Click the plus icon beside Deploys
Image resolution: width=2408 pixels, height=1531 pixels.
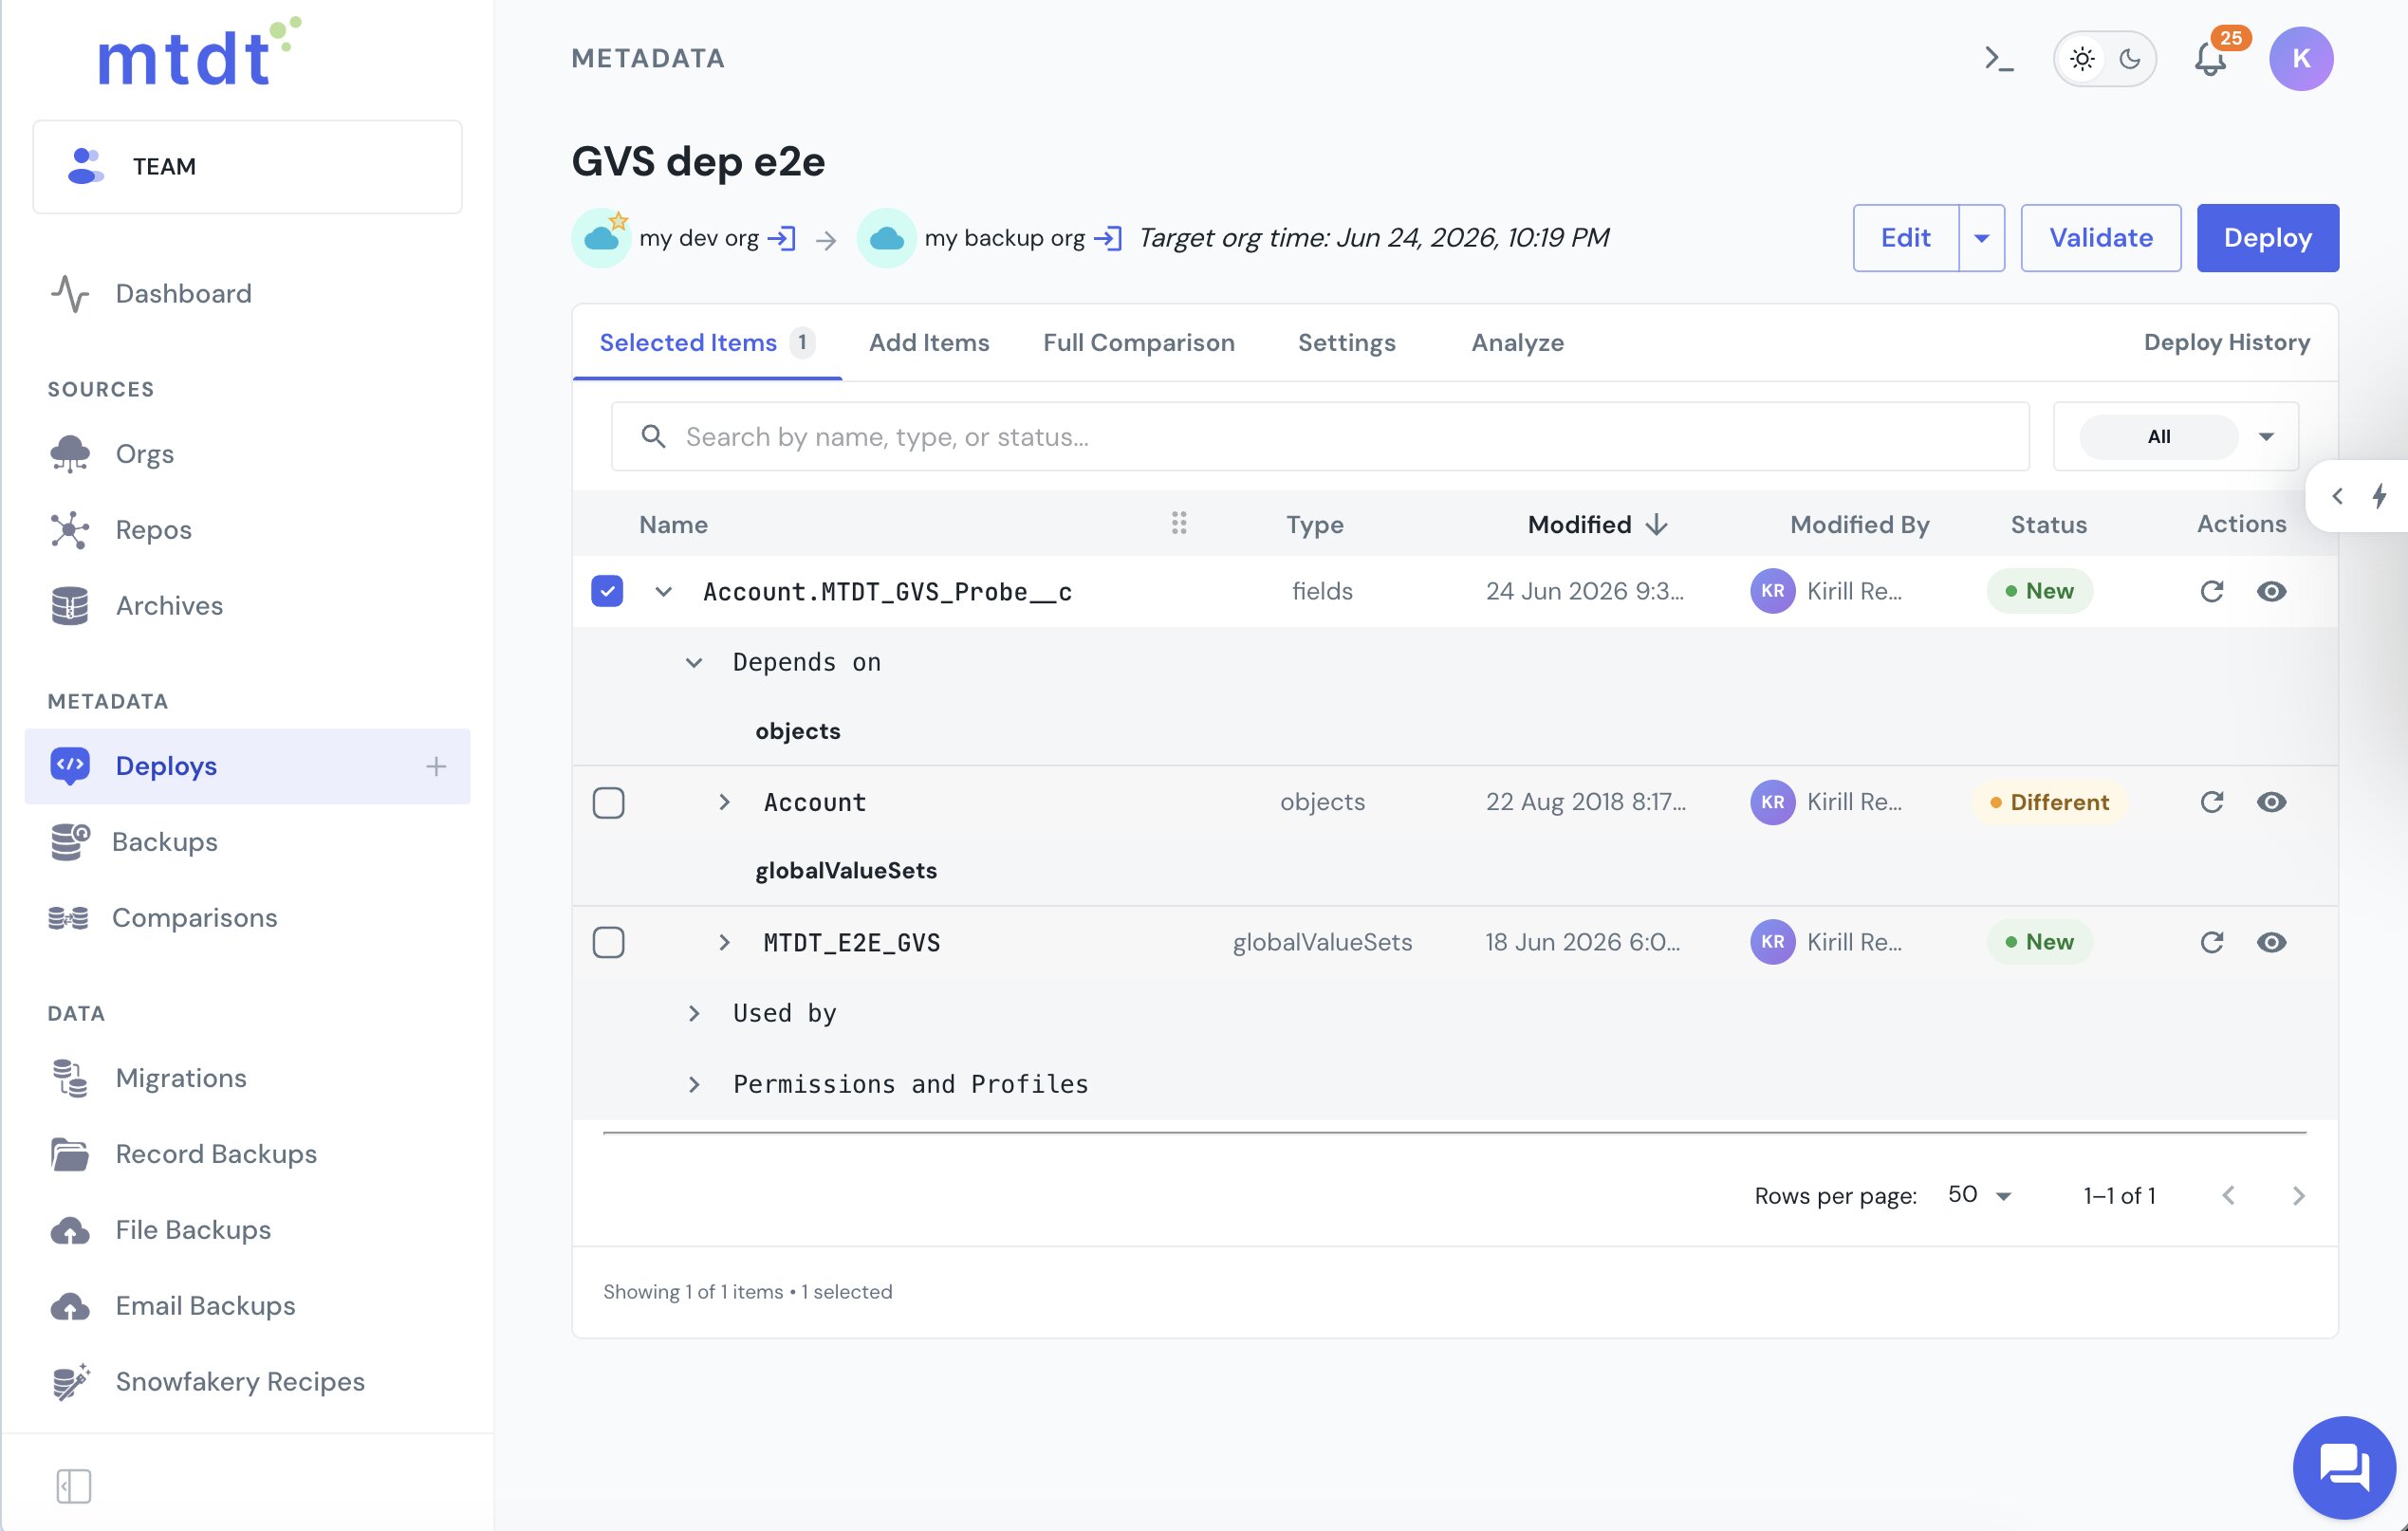point(436,766)
